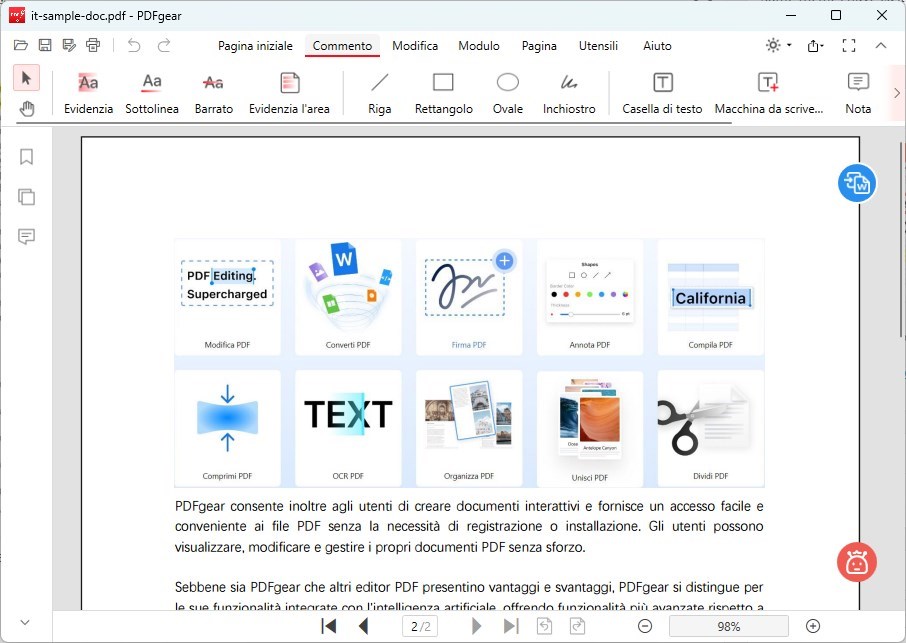
Task: Activate the hand pan tool
Action: pyautogui.click(x=27, y=109)
